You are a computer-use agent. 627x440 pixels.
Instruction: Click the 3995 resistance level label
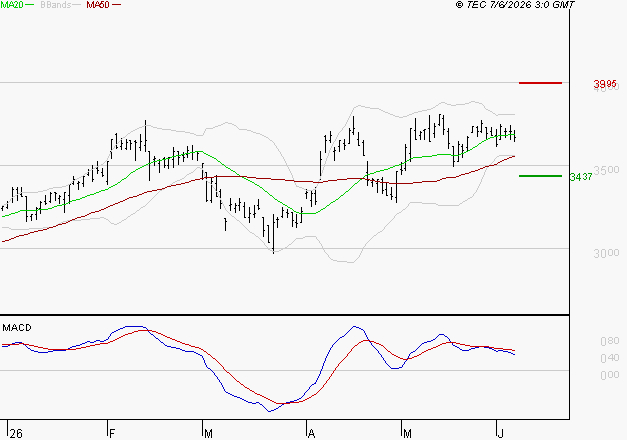[x=605, y=84]
